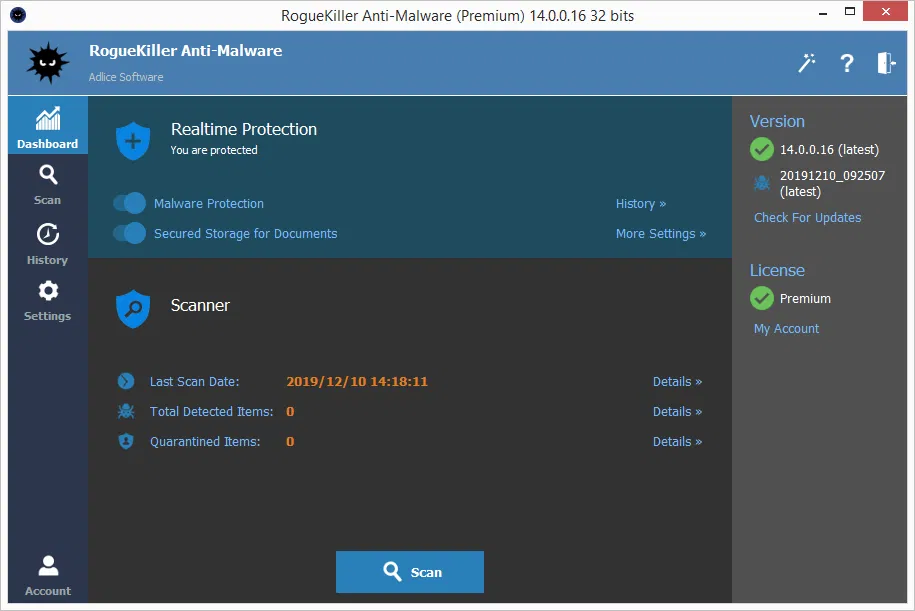Minimize the RogueKiller window
The image size is (915, 611).
(x=823, y=13)
